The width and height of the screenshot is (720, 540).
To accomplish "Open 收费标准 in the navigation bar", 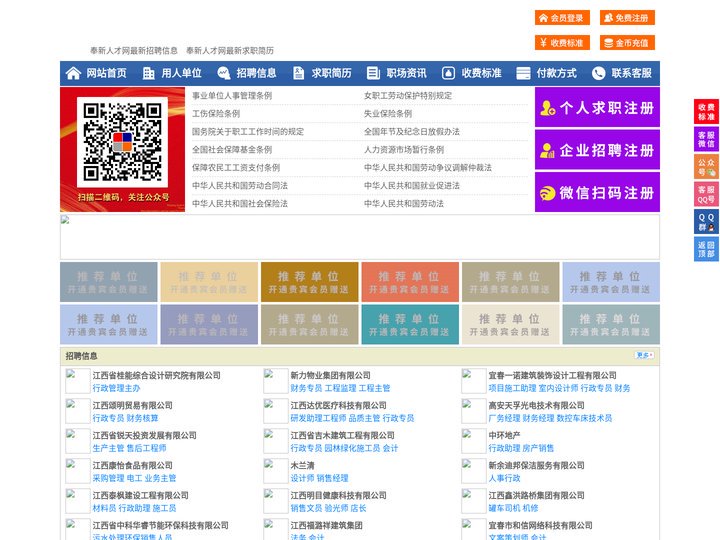I will point(481,73).
